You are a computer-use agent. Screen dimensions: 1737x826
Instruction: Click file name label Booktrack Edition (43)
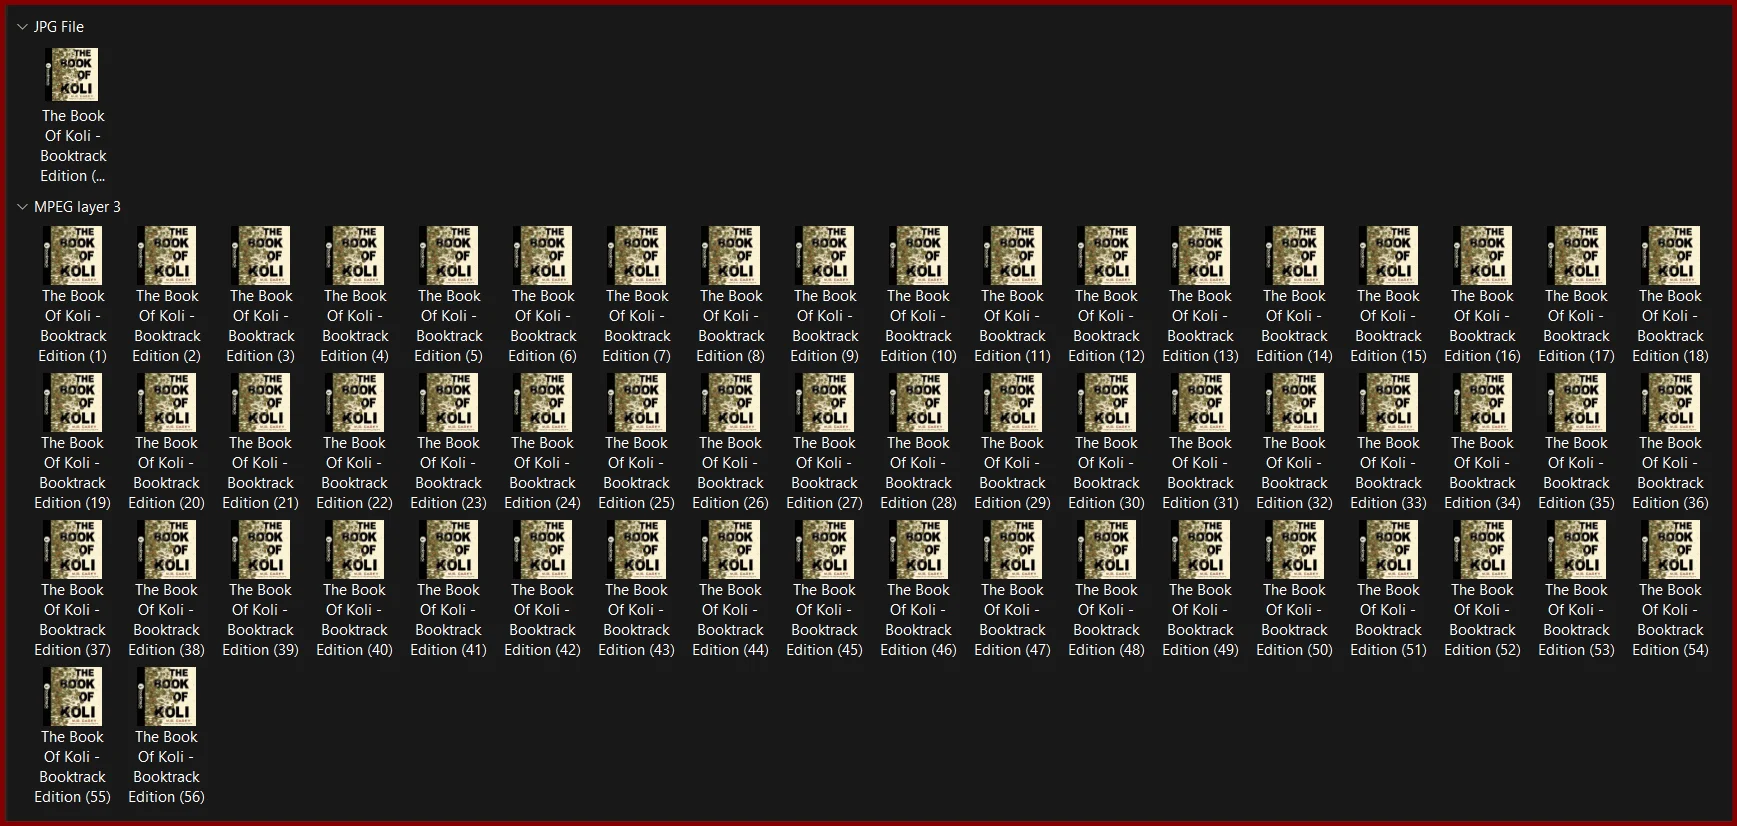tap(637, 620)
